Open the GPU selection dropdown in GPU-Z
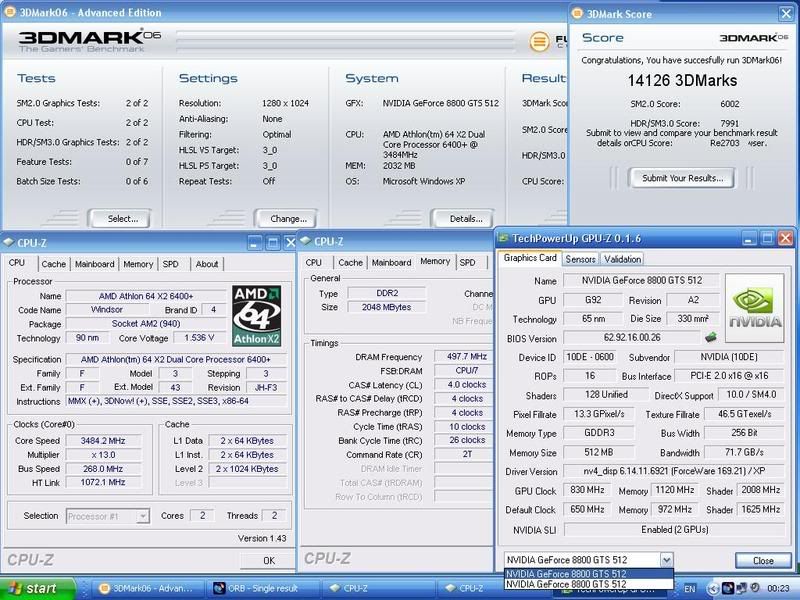This screenshot has height=600, width=800. [666, 560]
